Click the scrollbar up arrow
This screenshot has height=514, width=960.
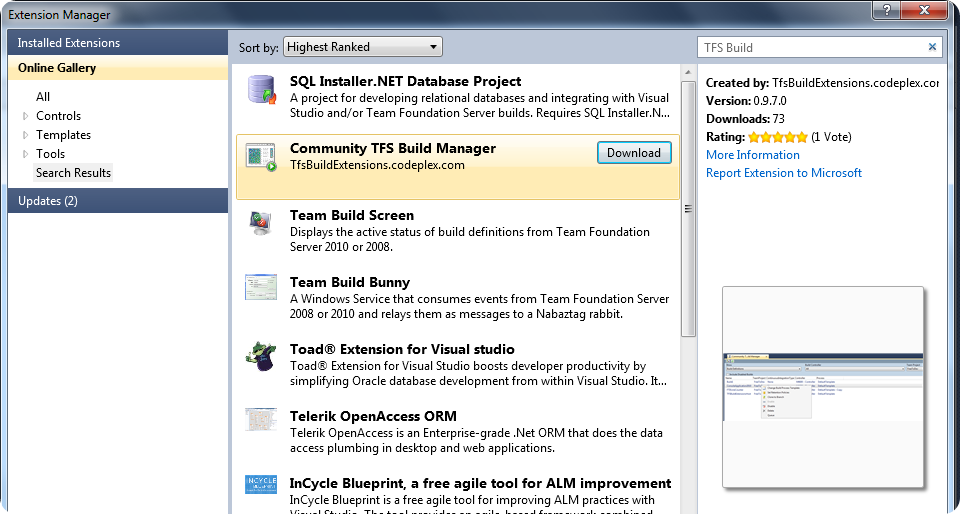click(688, 72)
